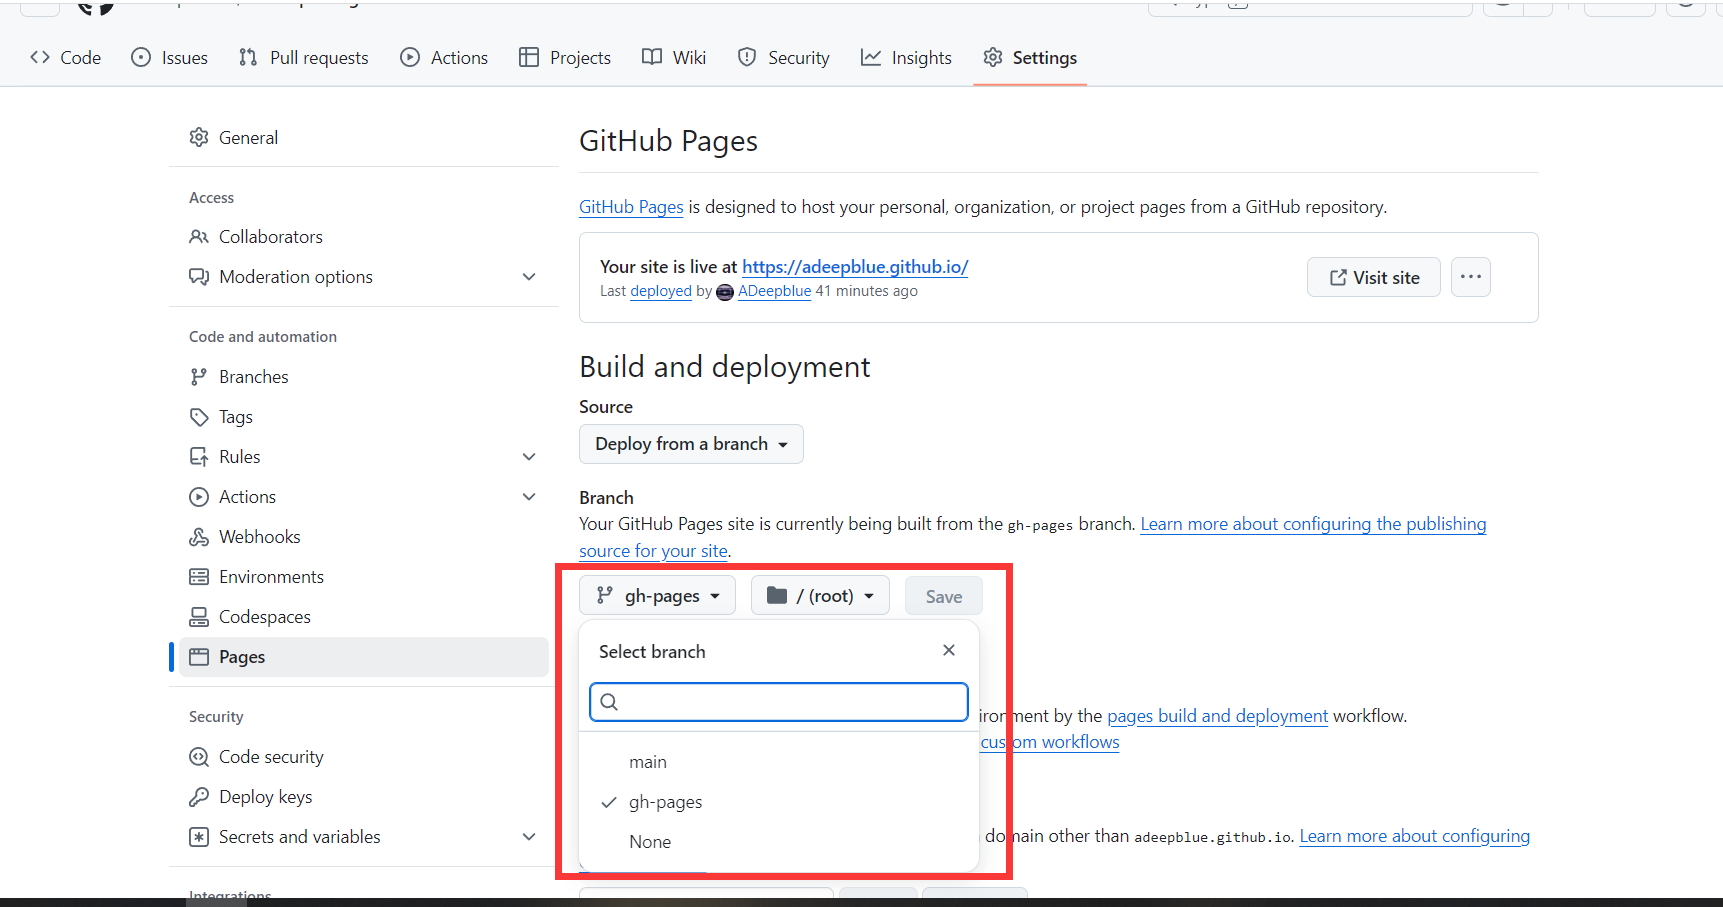Open the GitHub Pages documentation link
This screenshot has height=907, width=1723.
tap(631, 207)
